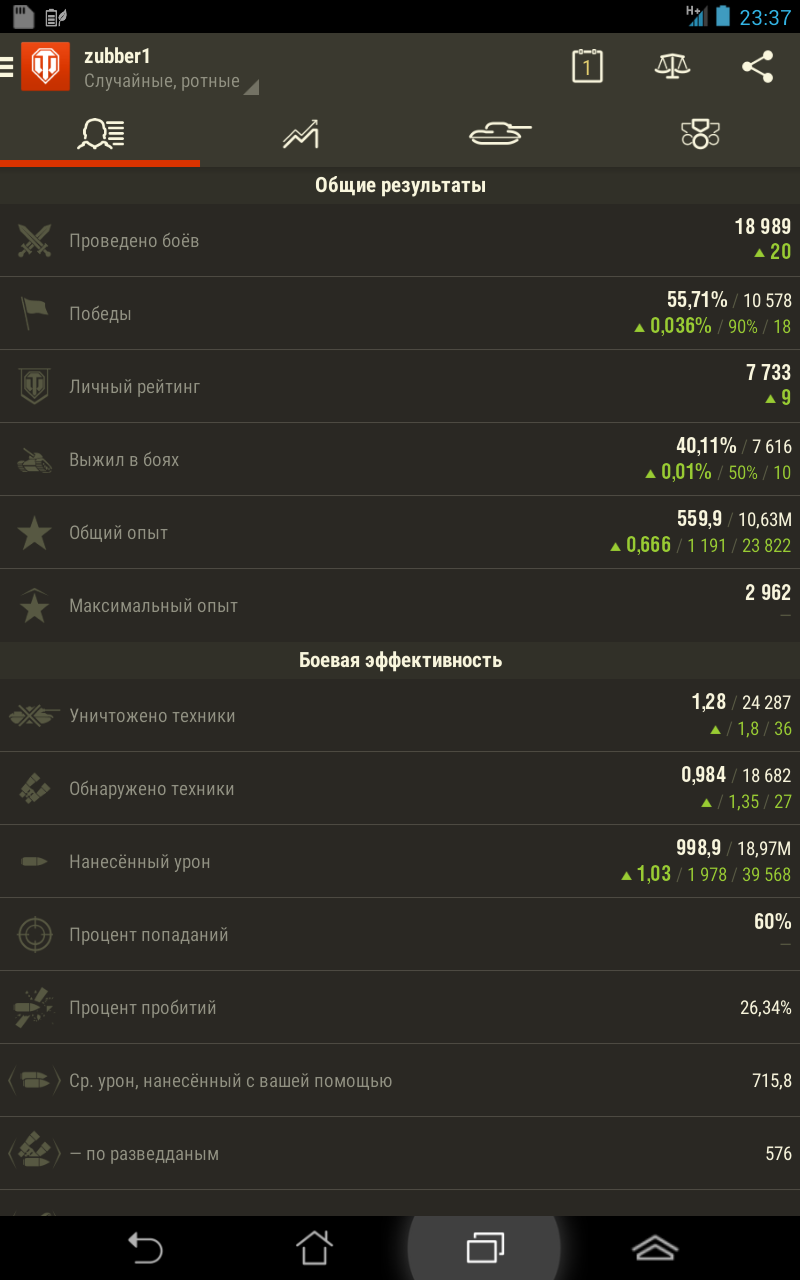Image resolution: width=800 pixels, height=1280 pixels.
Task: Open the Уничтожено техники statistic
Action: (x=400, y=716)
